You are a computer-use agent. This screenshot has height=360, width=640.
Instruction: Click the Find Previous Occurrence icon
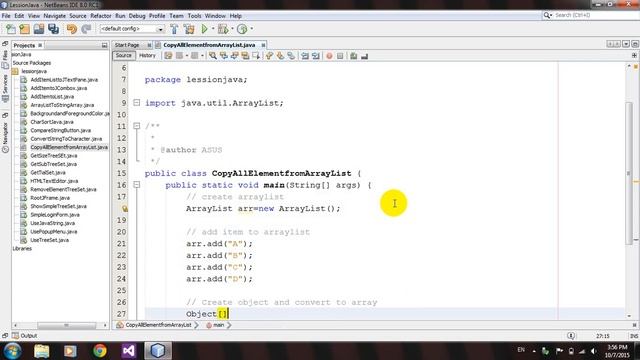point(224,56)
